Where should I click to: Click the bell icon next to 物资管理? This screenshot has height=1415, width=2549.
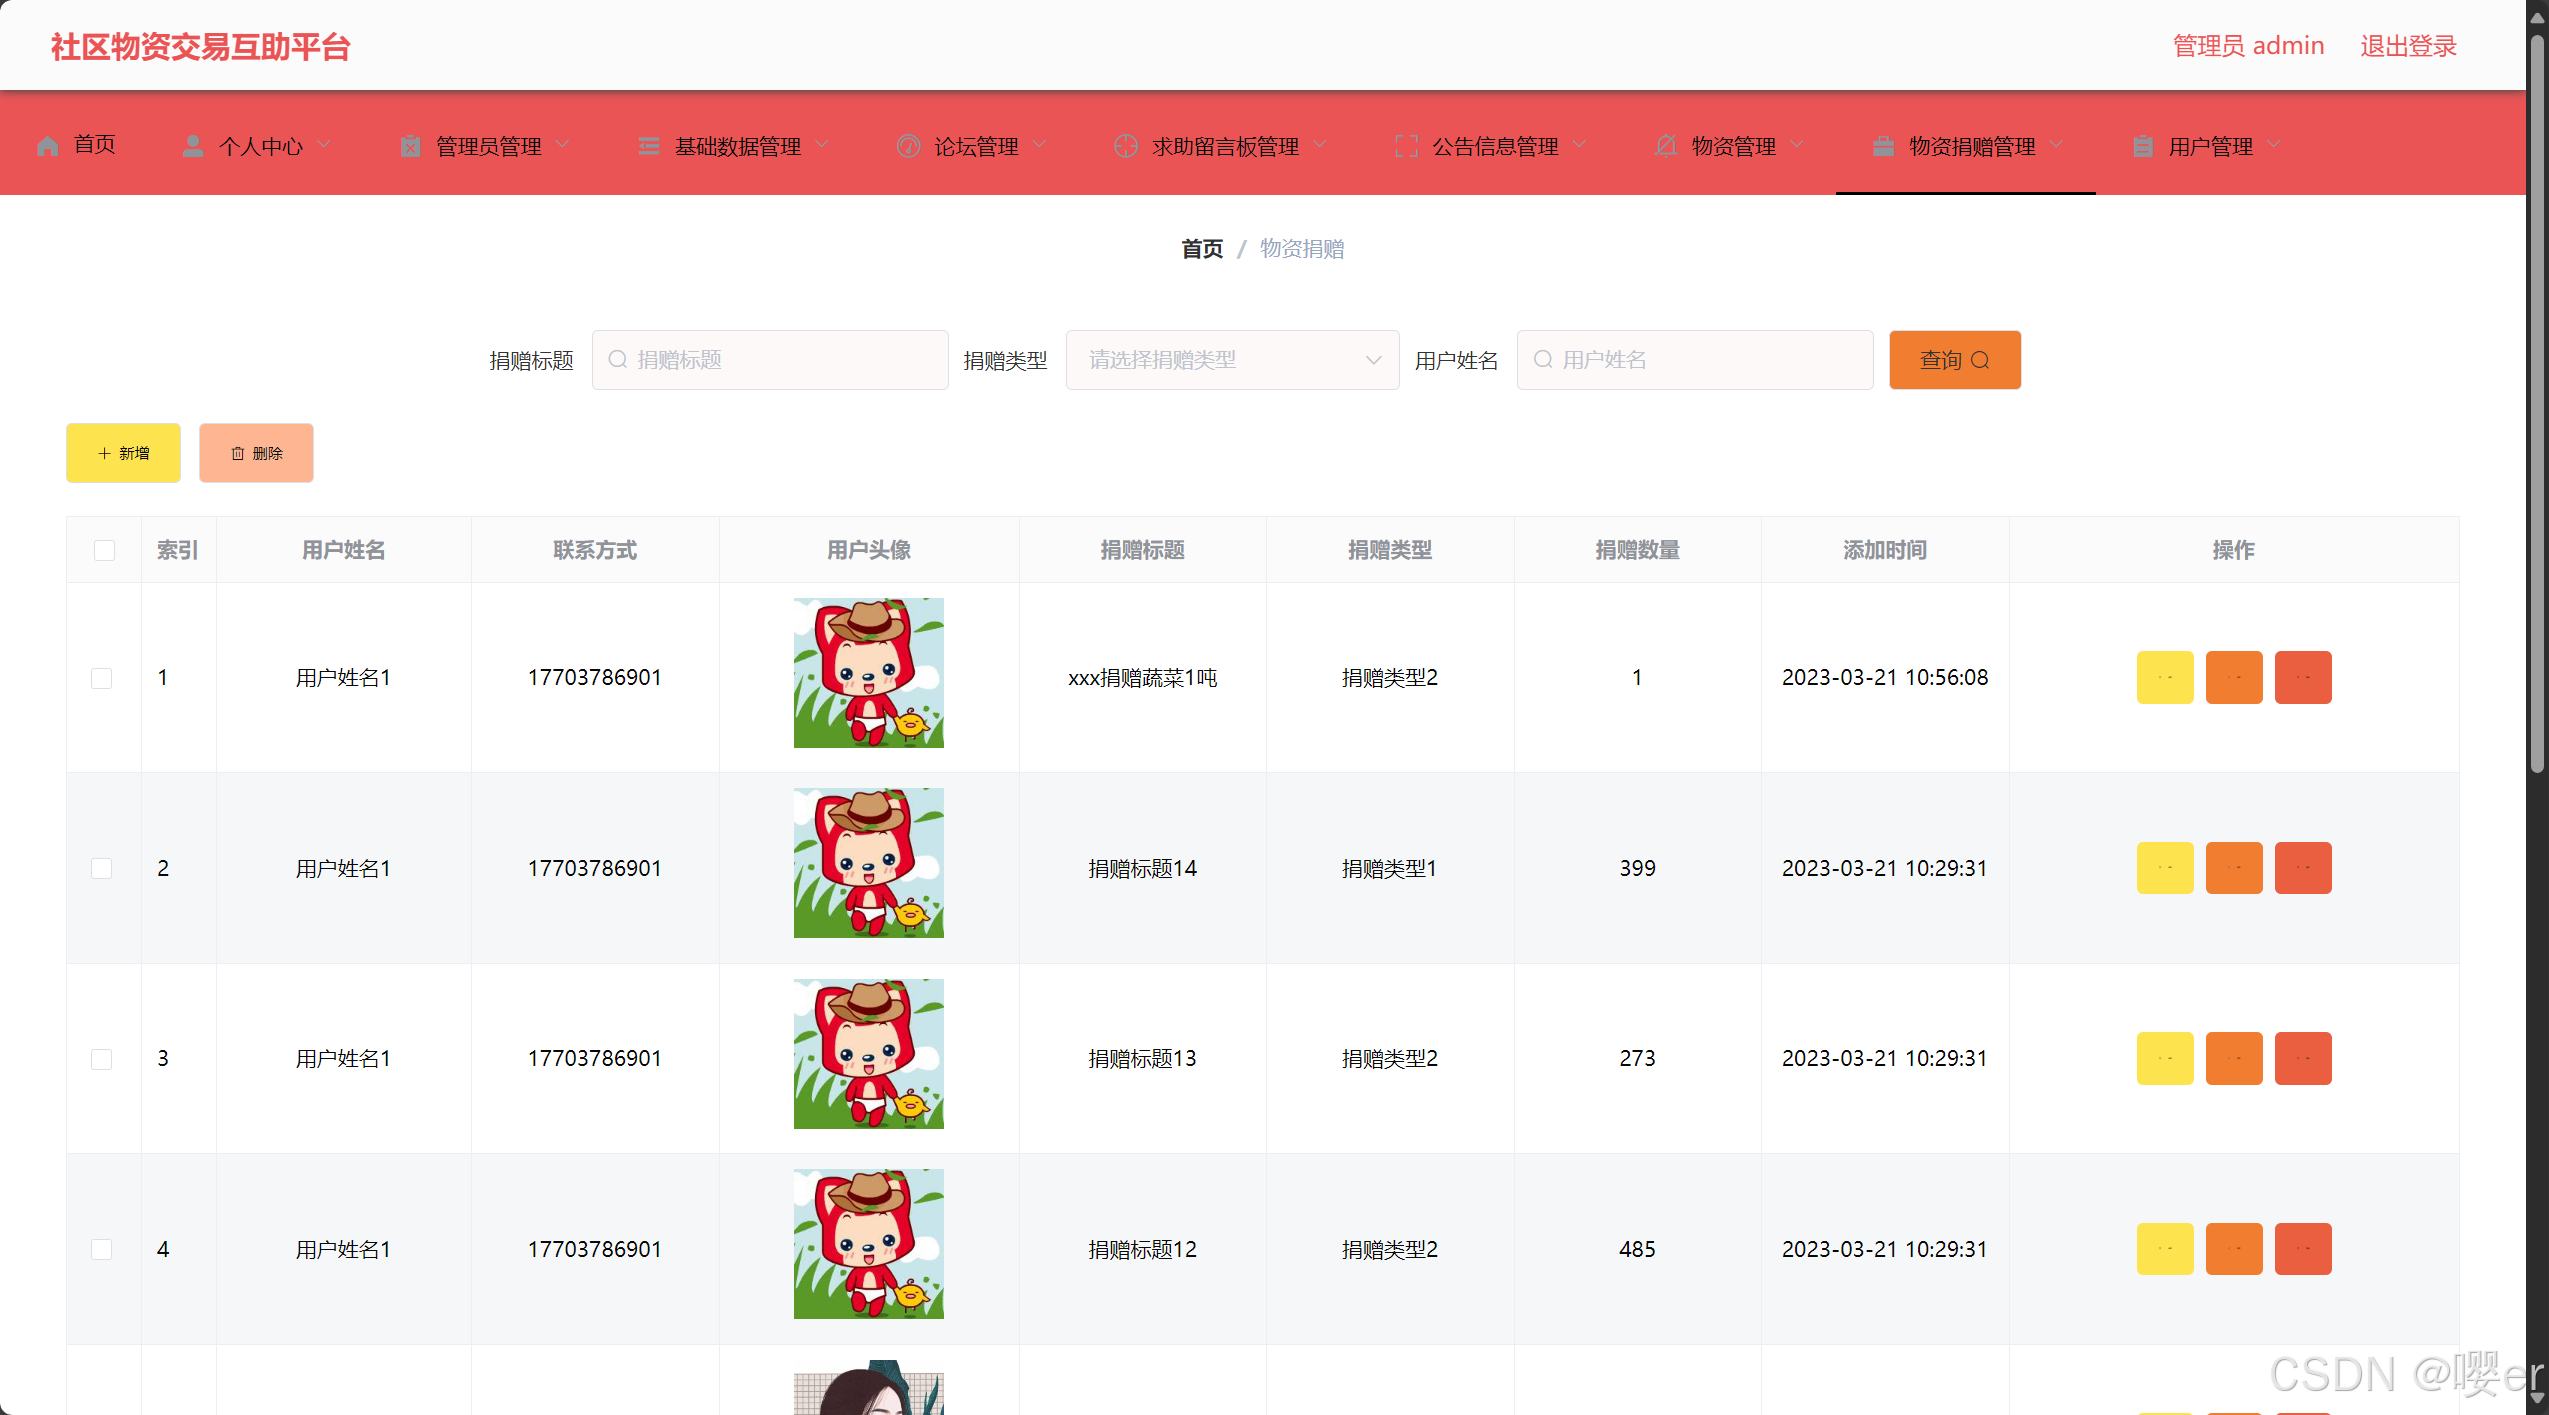point(1665,146)
